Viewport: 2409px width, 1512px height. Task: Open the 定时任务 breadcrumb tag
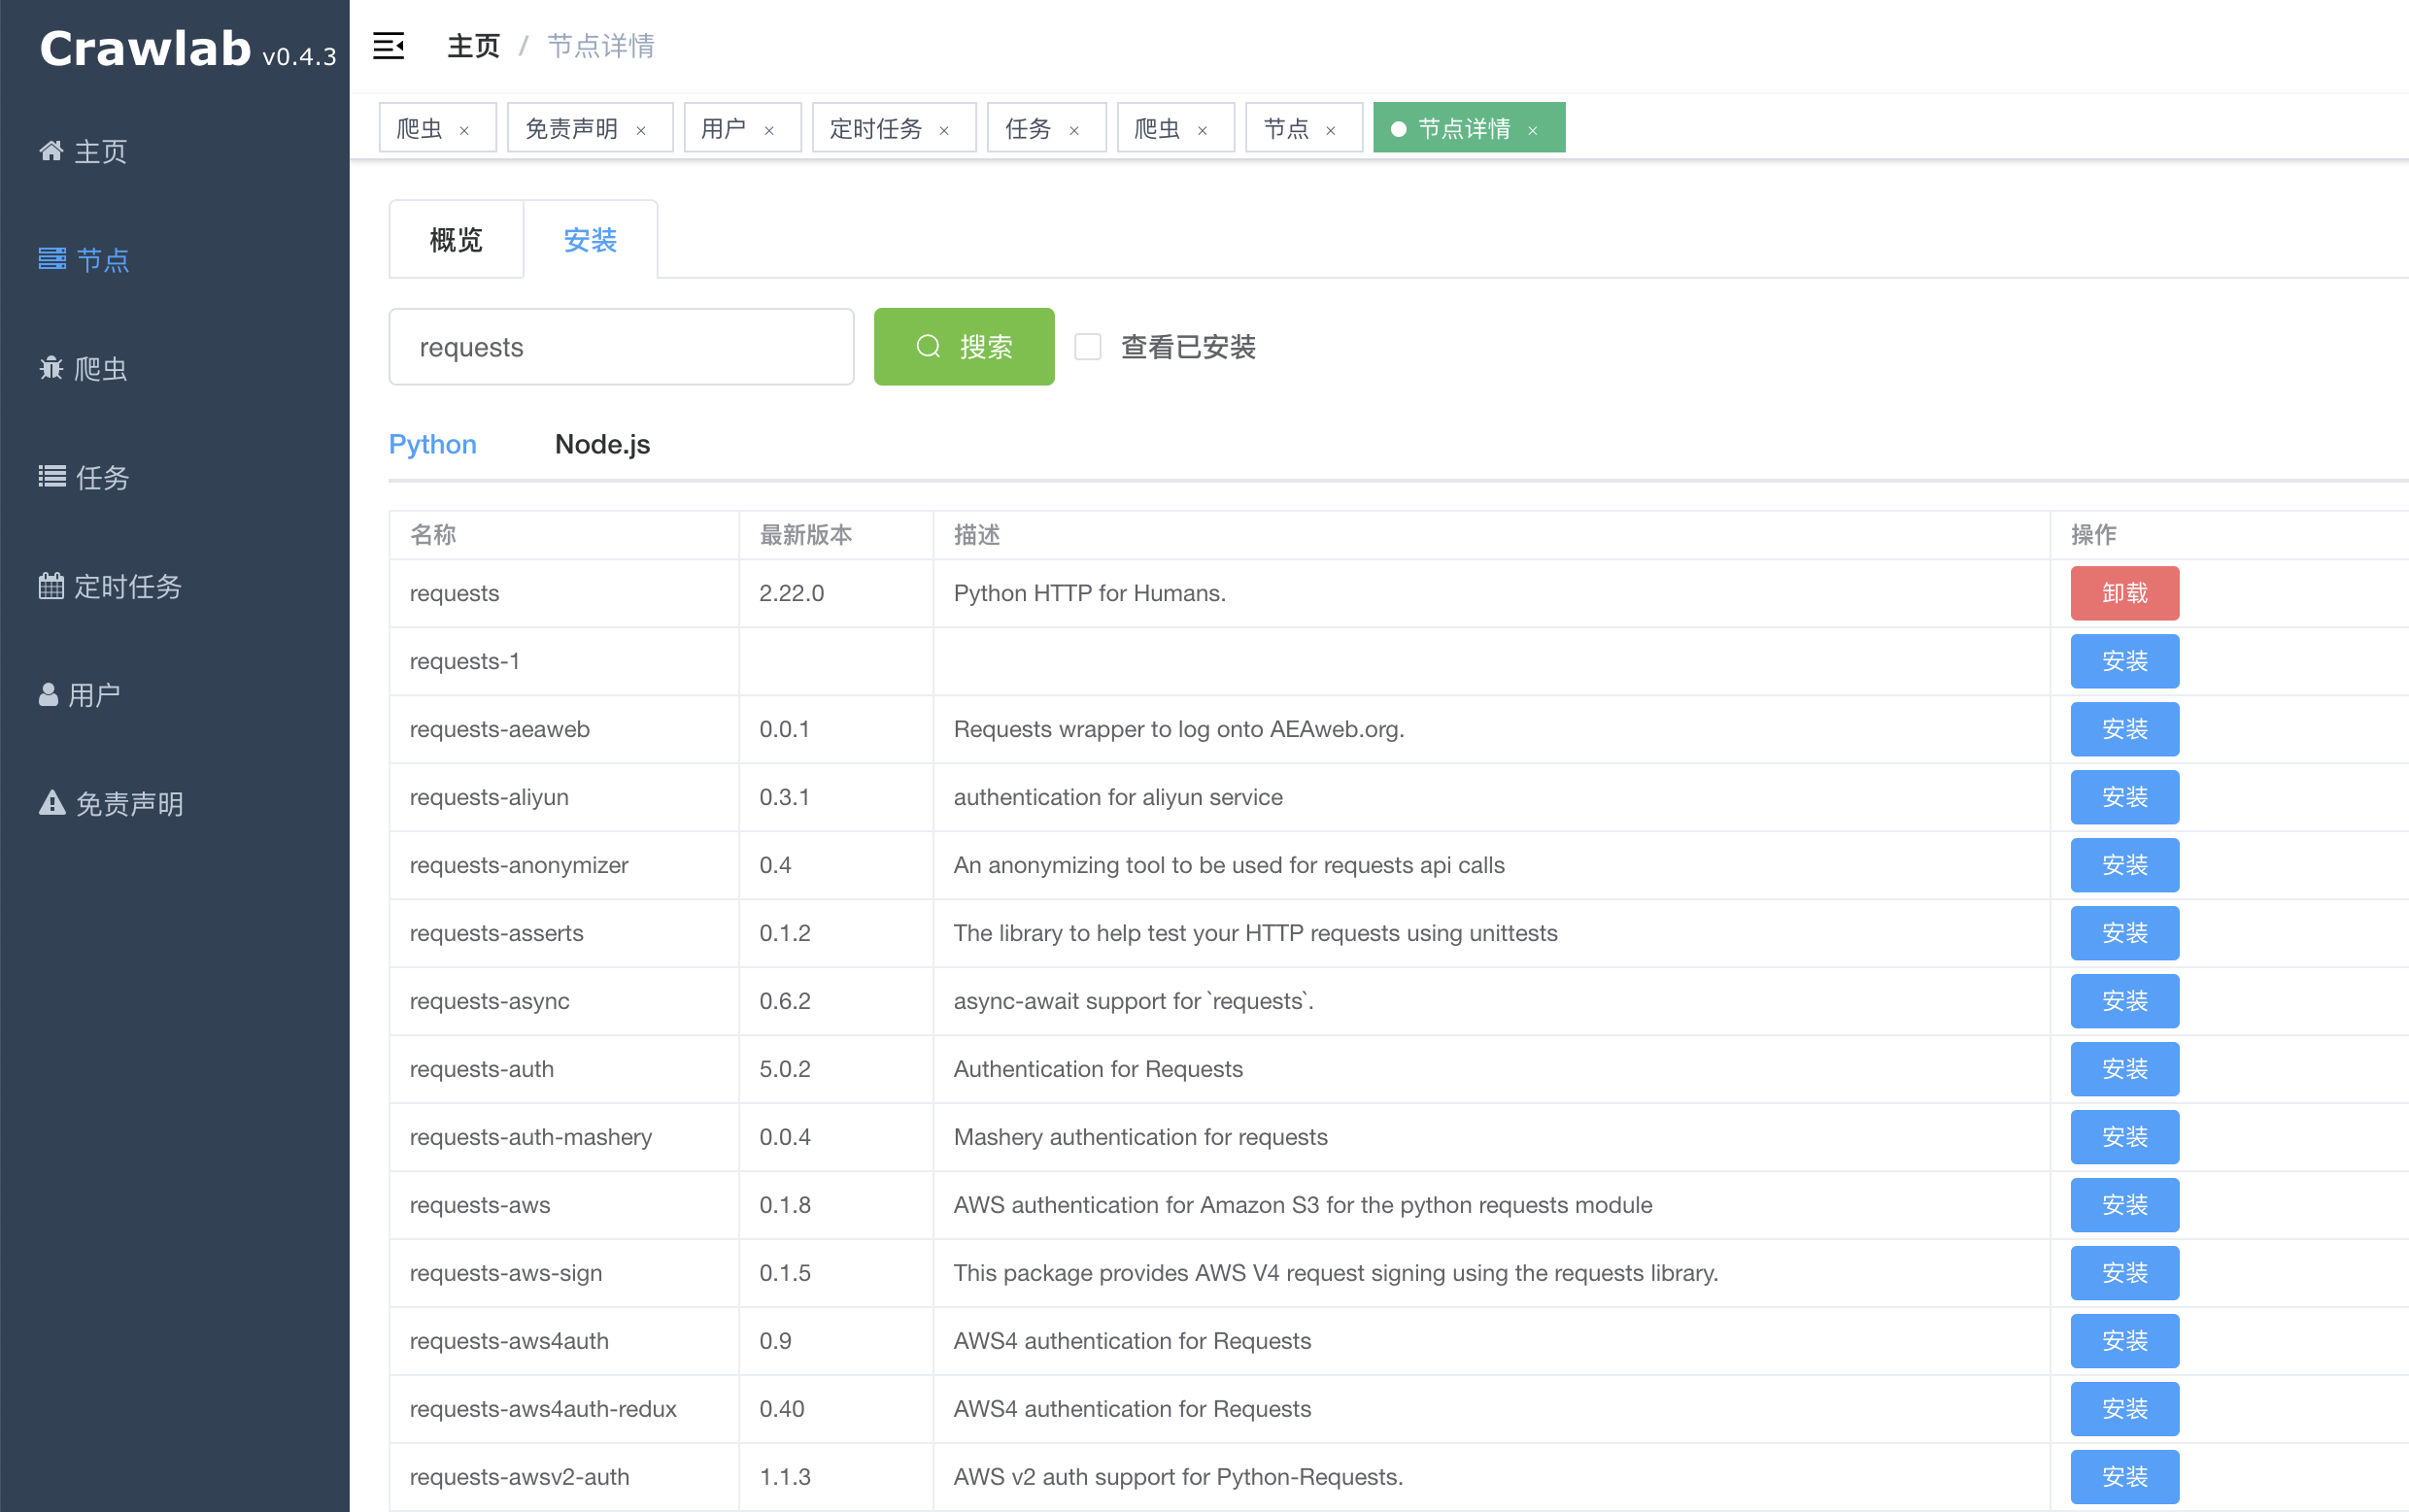point(875,128)
